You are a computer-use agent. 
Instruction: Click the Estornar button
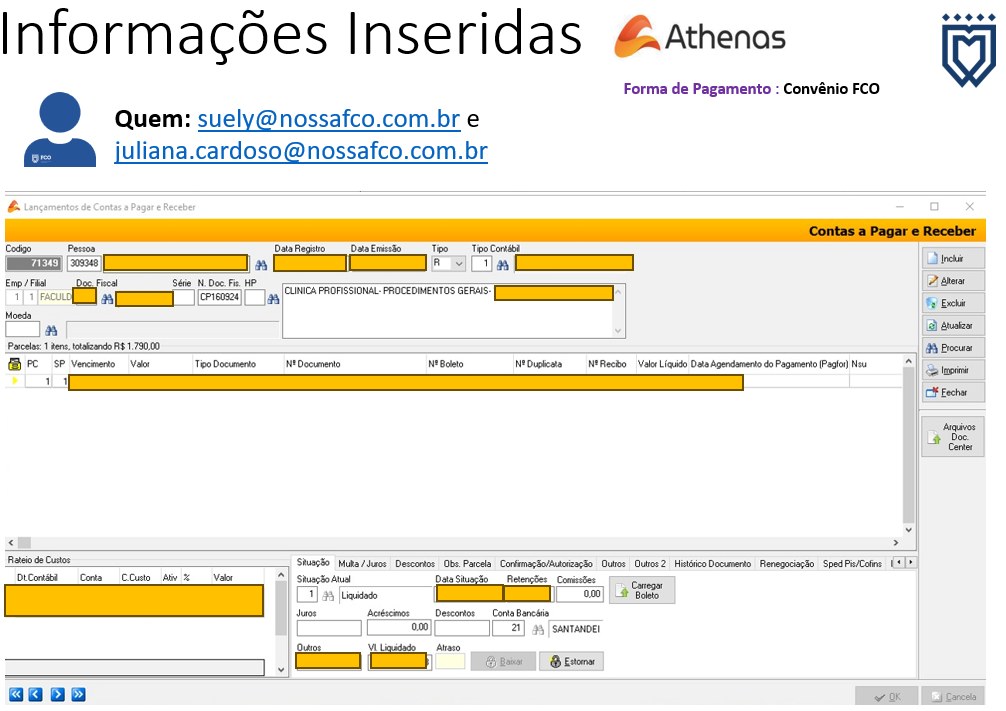[571, 662]
